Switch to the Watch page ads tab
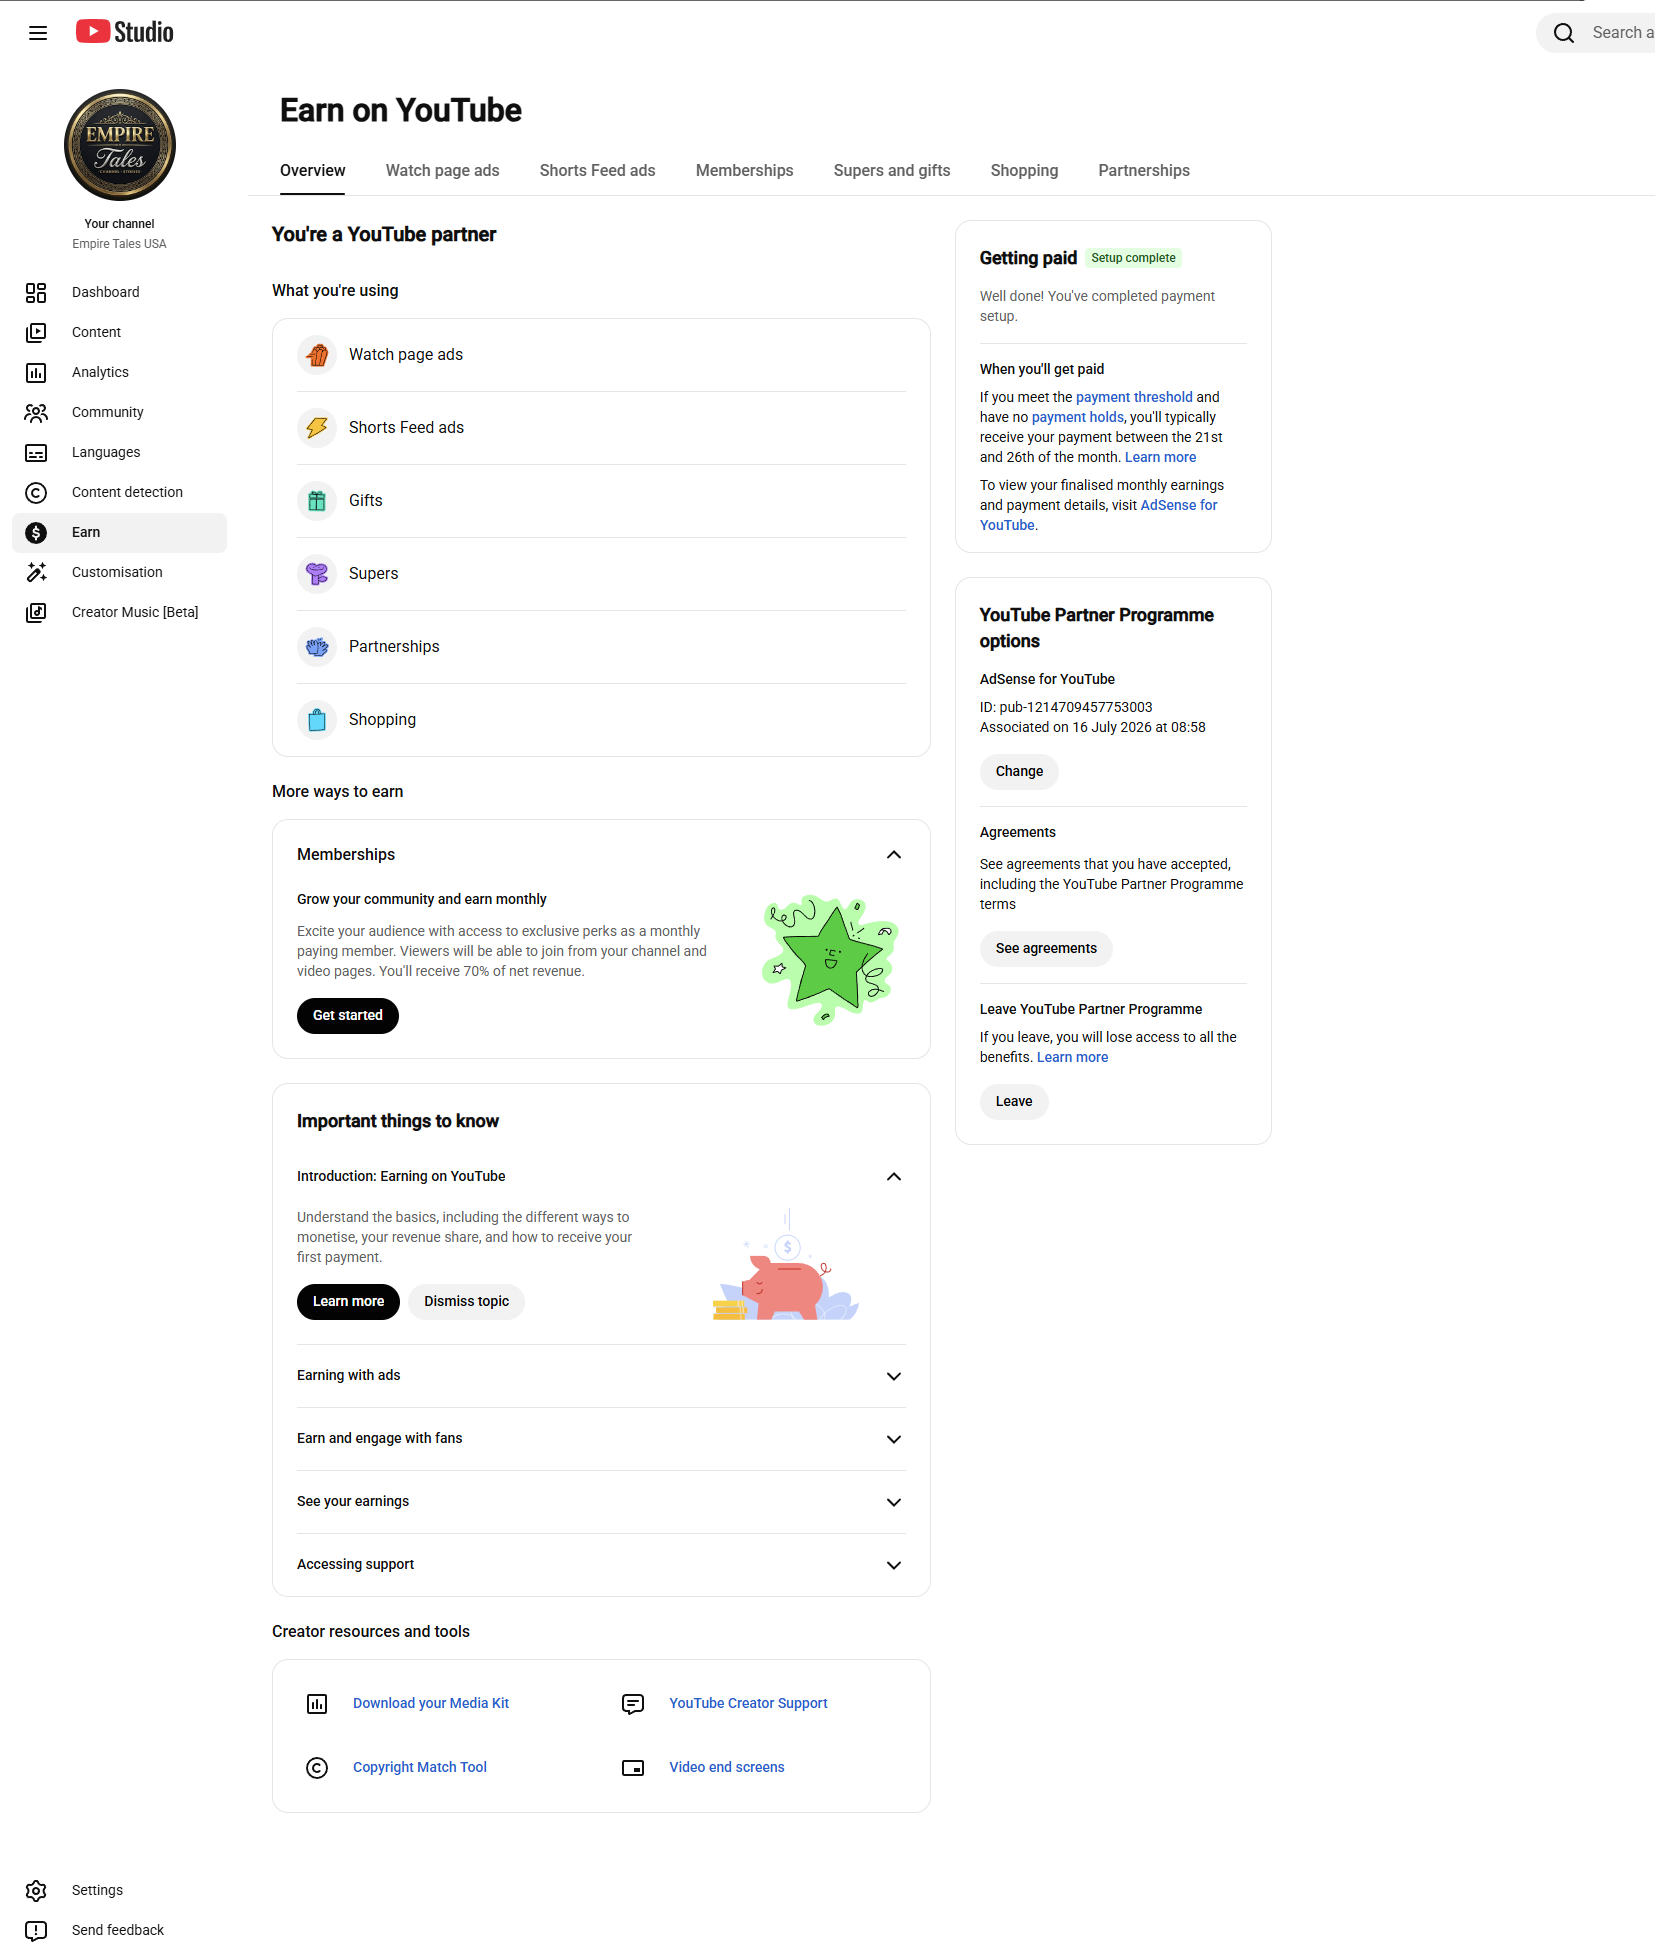Screen dimensions: 1655x1958 [x=443, y=171]
